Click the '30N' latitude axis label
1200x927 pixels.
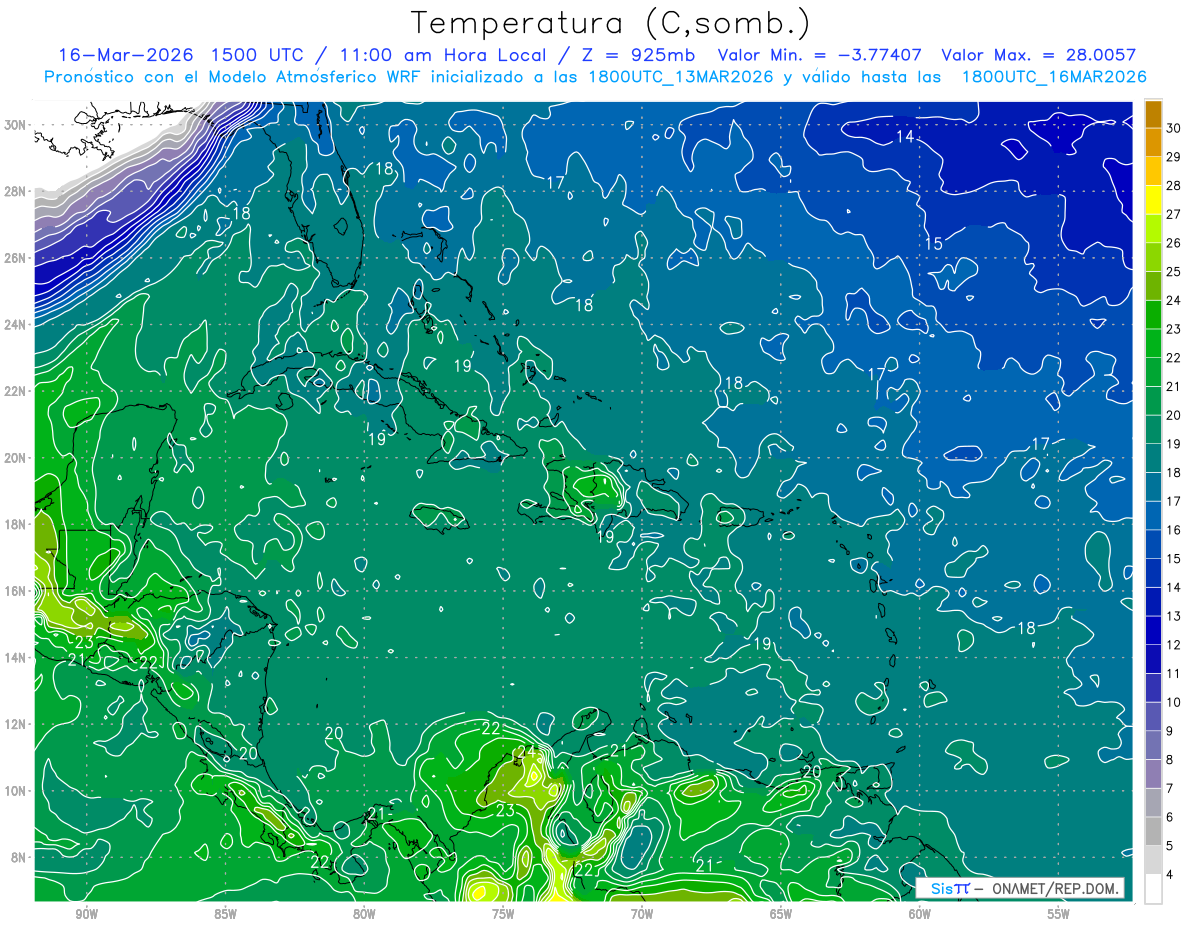pyautogui.click(x=14, y=125)
